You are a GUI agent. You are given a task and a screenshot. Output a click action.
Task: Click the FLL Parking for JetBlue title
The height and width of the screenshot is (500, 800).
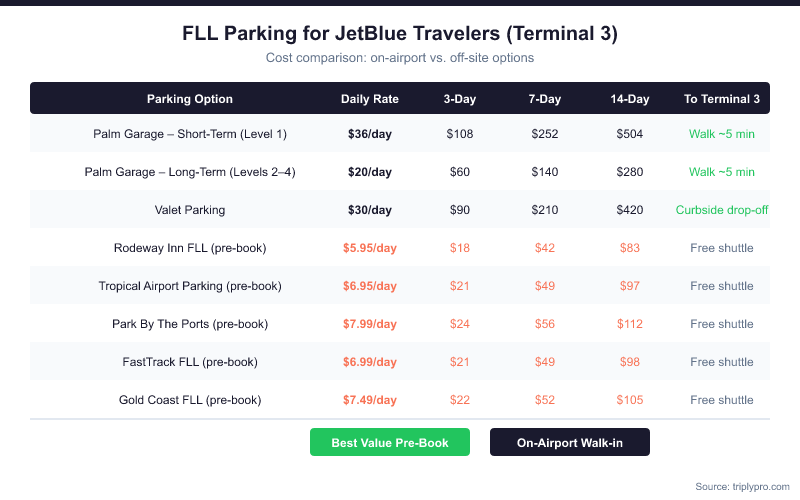(x=400, y=34)
